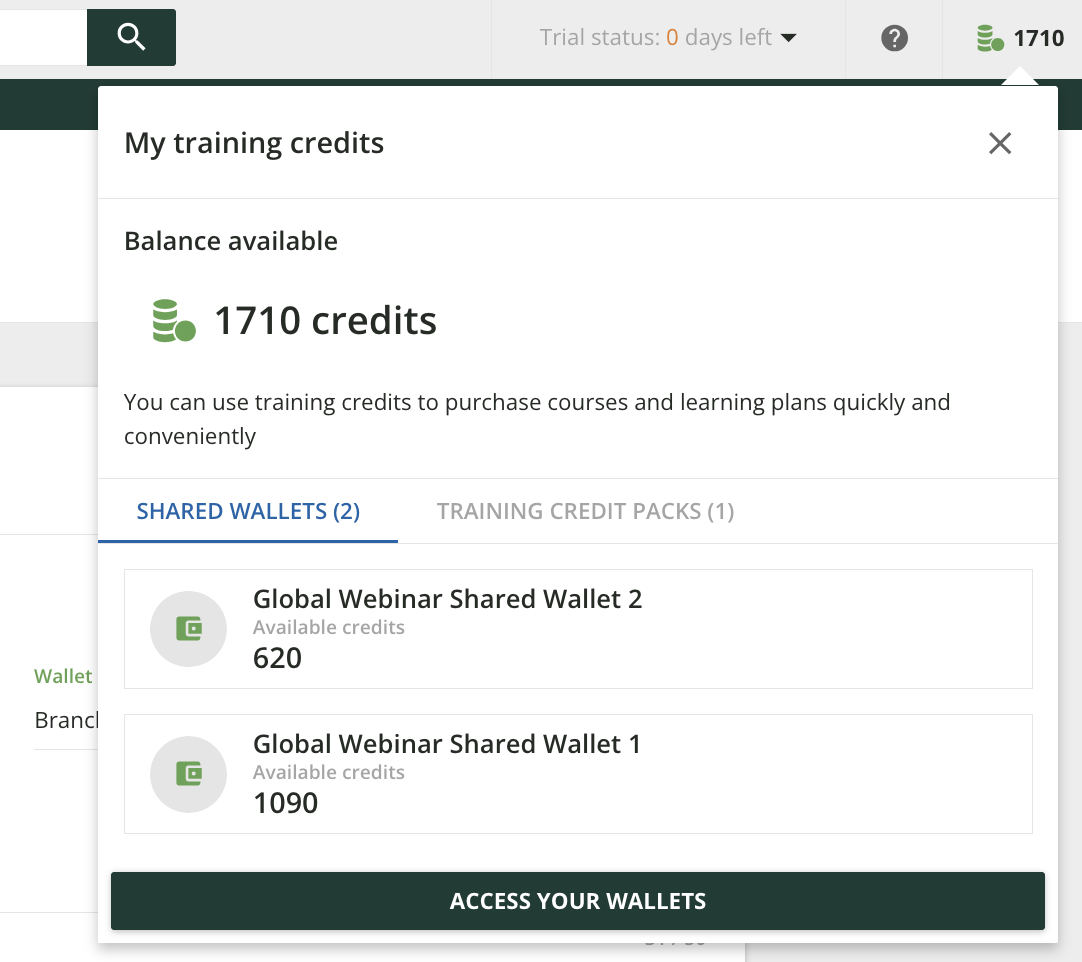Click the wallet icon for Shared Wallet 2
1082x962 pixels.
(x=188, y=628)
